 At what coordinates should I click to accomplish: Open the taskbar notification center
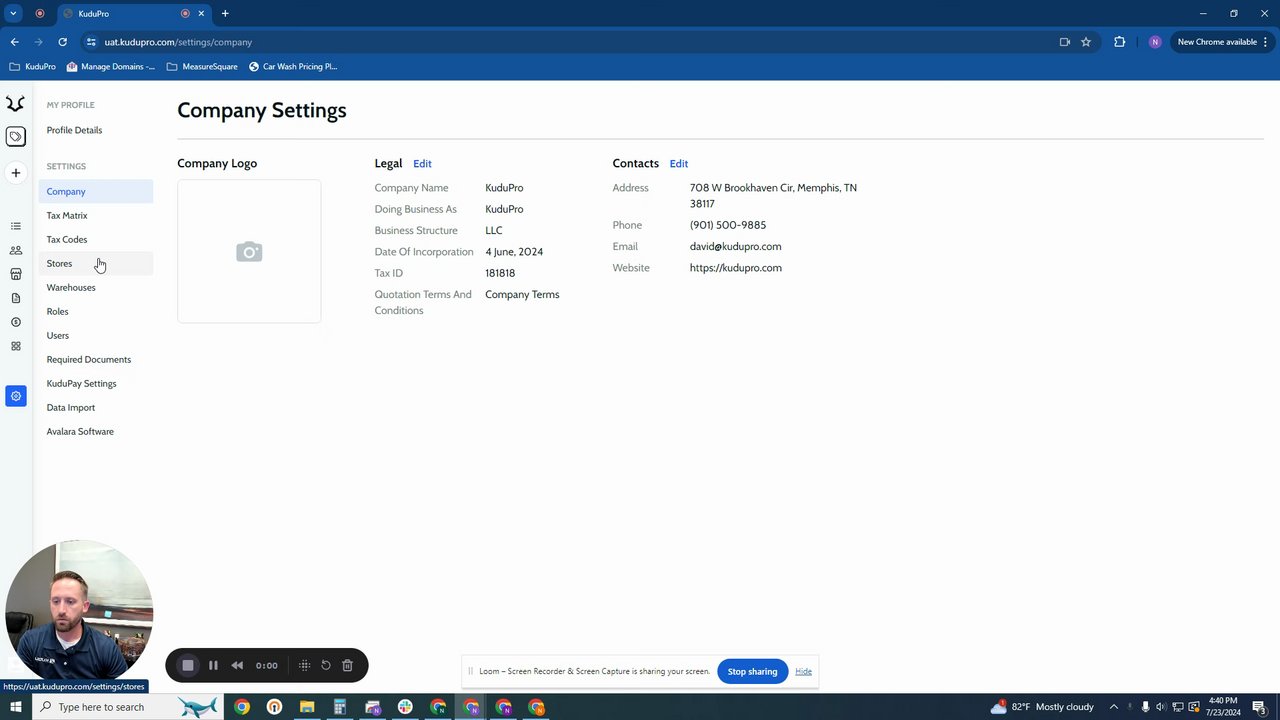point(1260,707)
